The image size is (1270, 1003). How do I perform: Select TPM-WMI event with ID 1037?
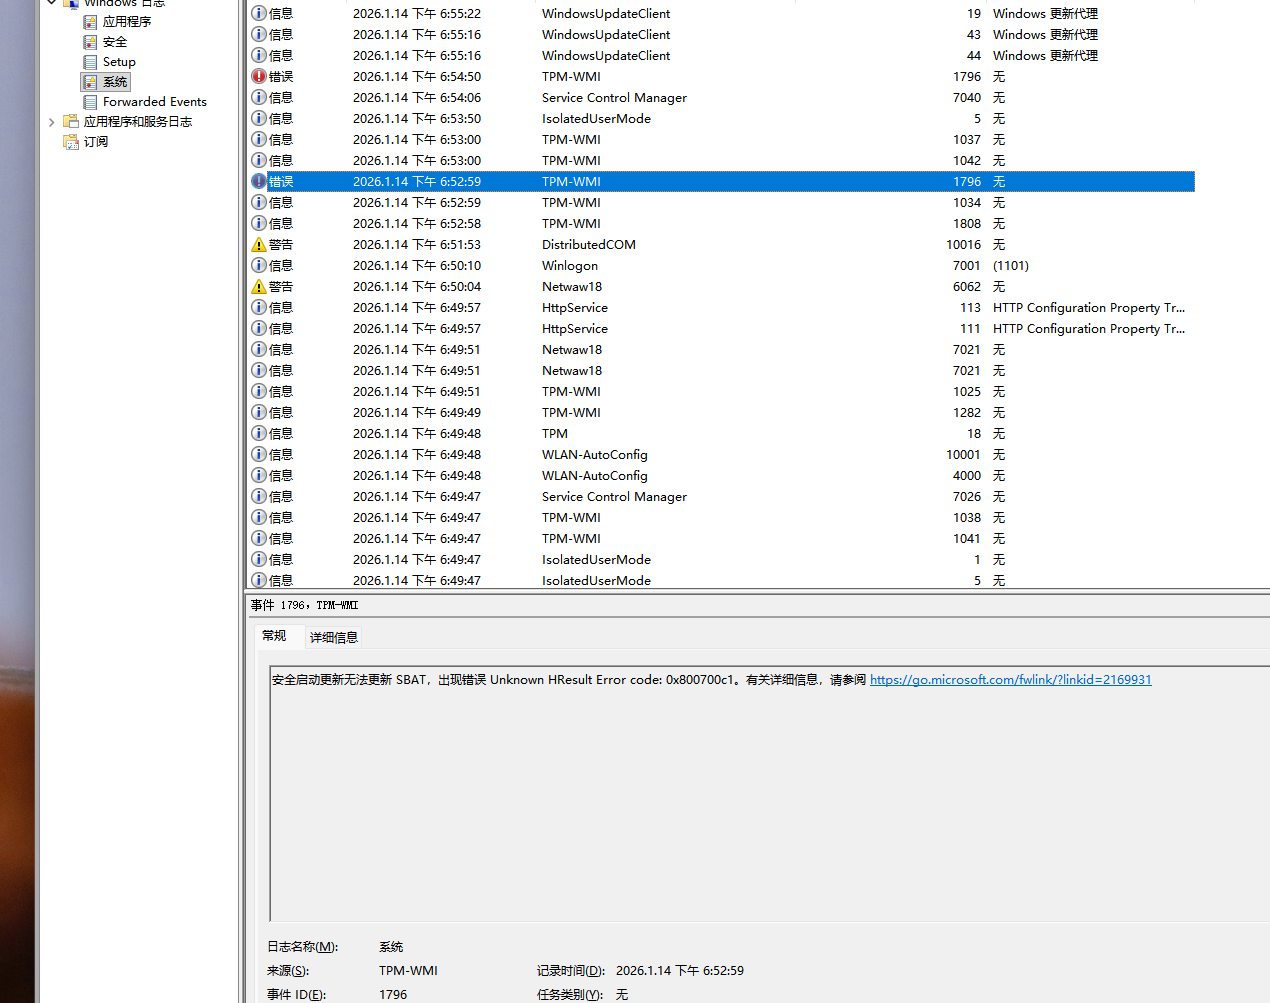coord(721,139)
